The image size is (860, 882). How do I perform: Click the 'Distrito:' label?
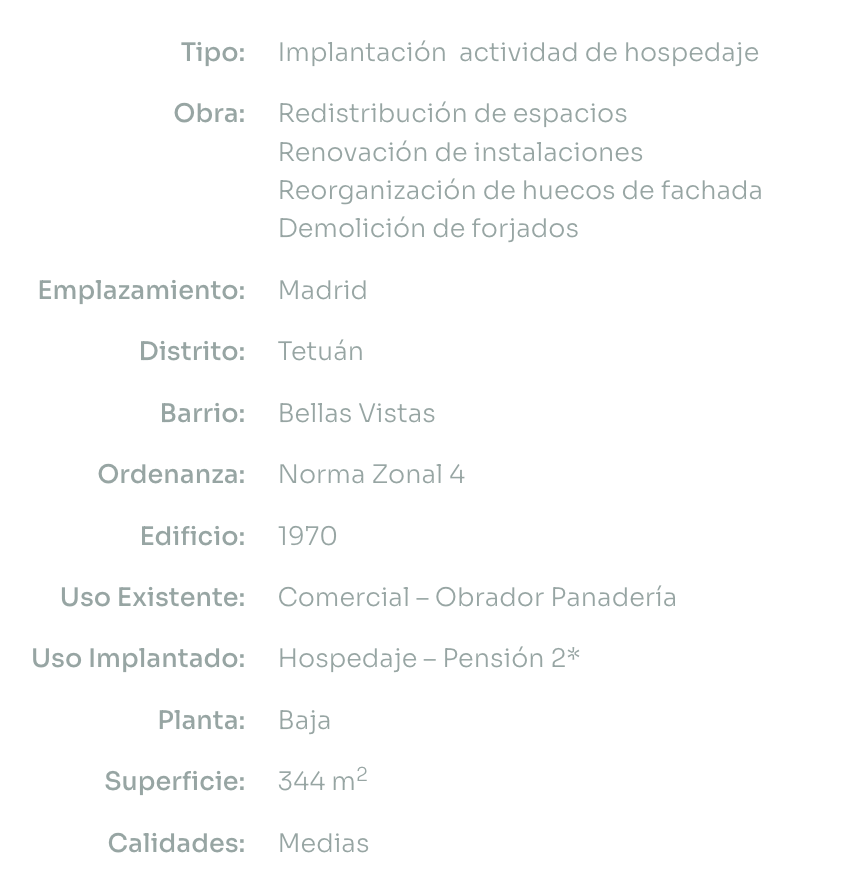[191, 352]
